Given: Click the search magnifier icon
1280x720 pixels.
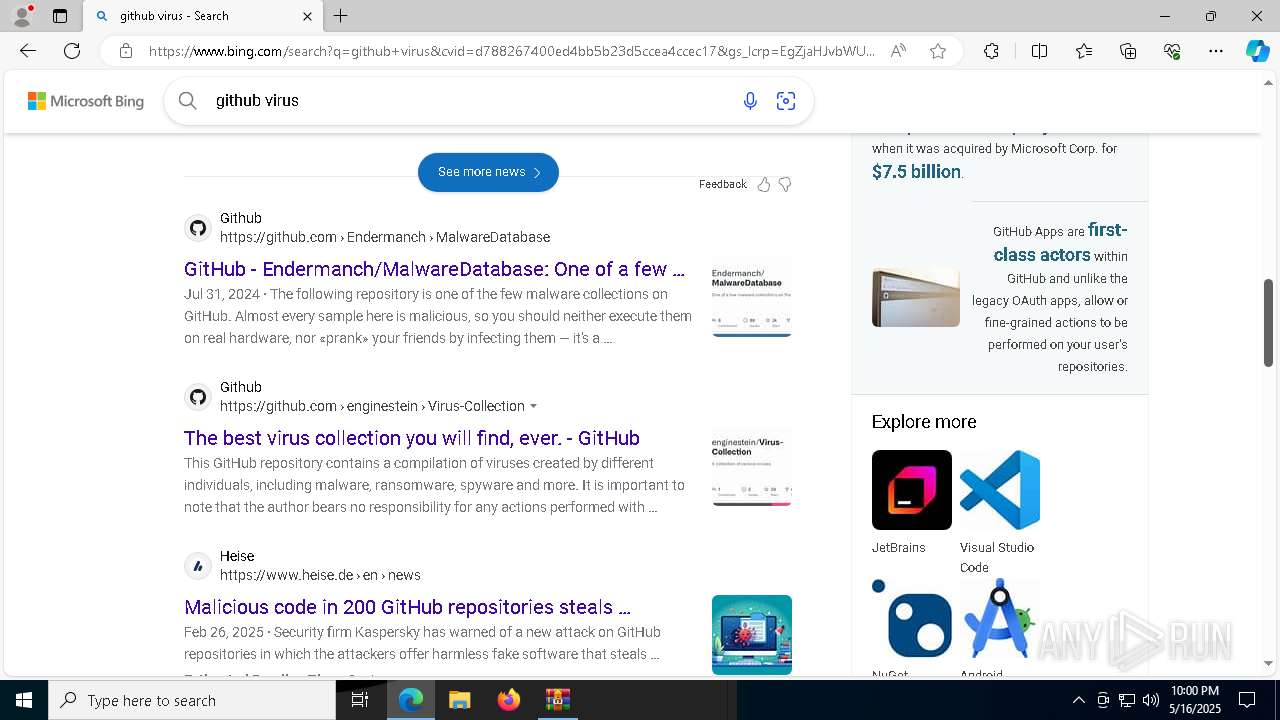Looking at the screenshot, I should pyautogui.click(x=187, y=100).
